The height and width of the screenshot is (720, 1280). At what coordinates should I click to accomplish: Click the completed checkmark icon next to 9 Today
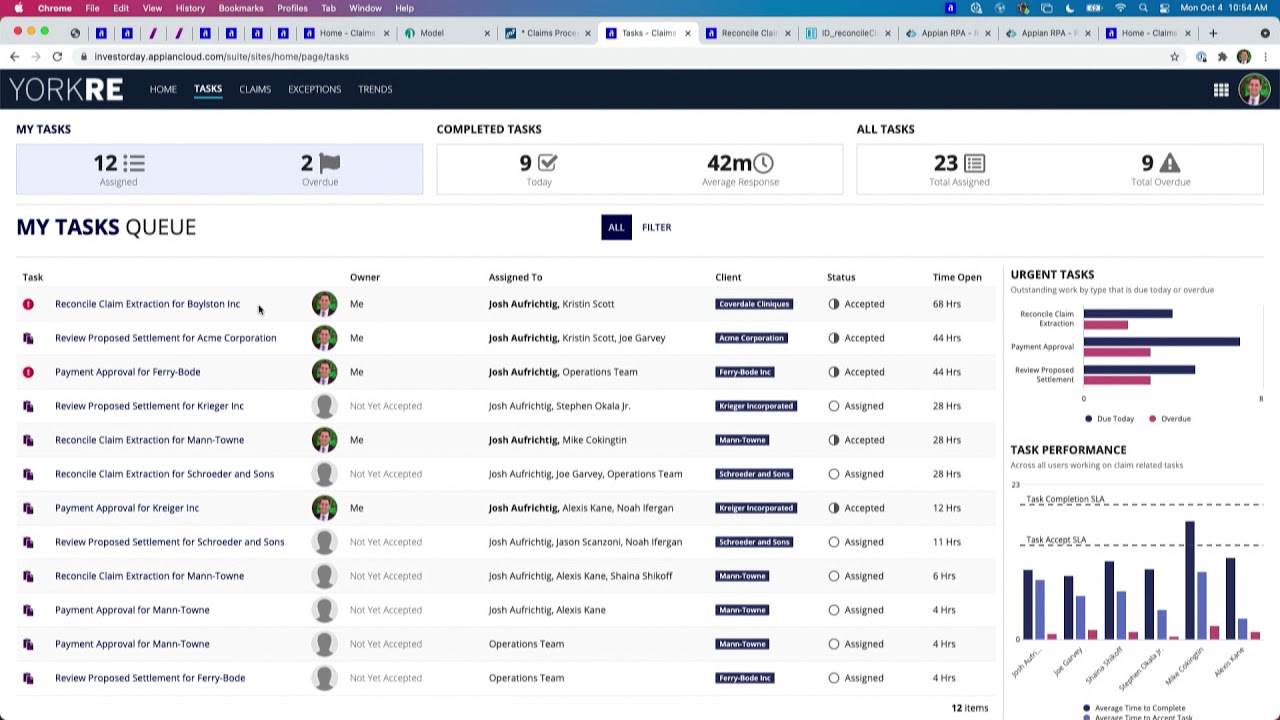click(x=547, y=163)
